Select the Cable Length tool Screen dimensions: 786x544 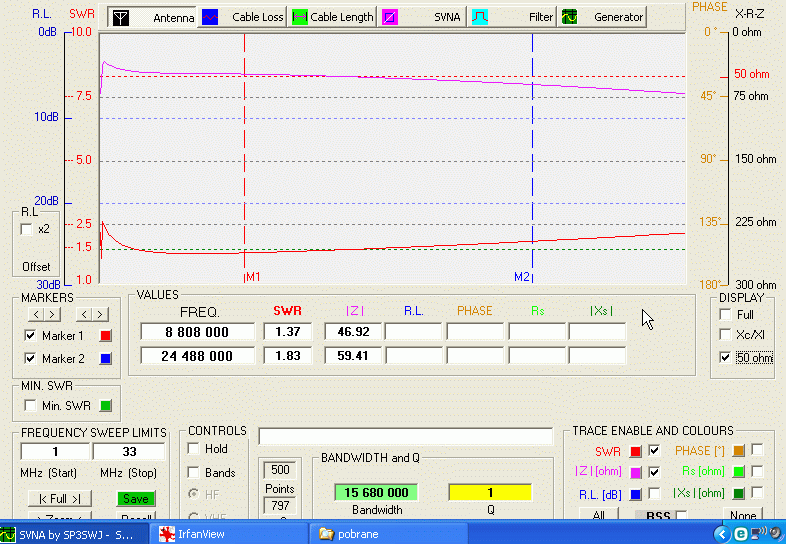(333, 17)
